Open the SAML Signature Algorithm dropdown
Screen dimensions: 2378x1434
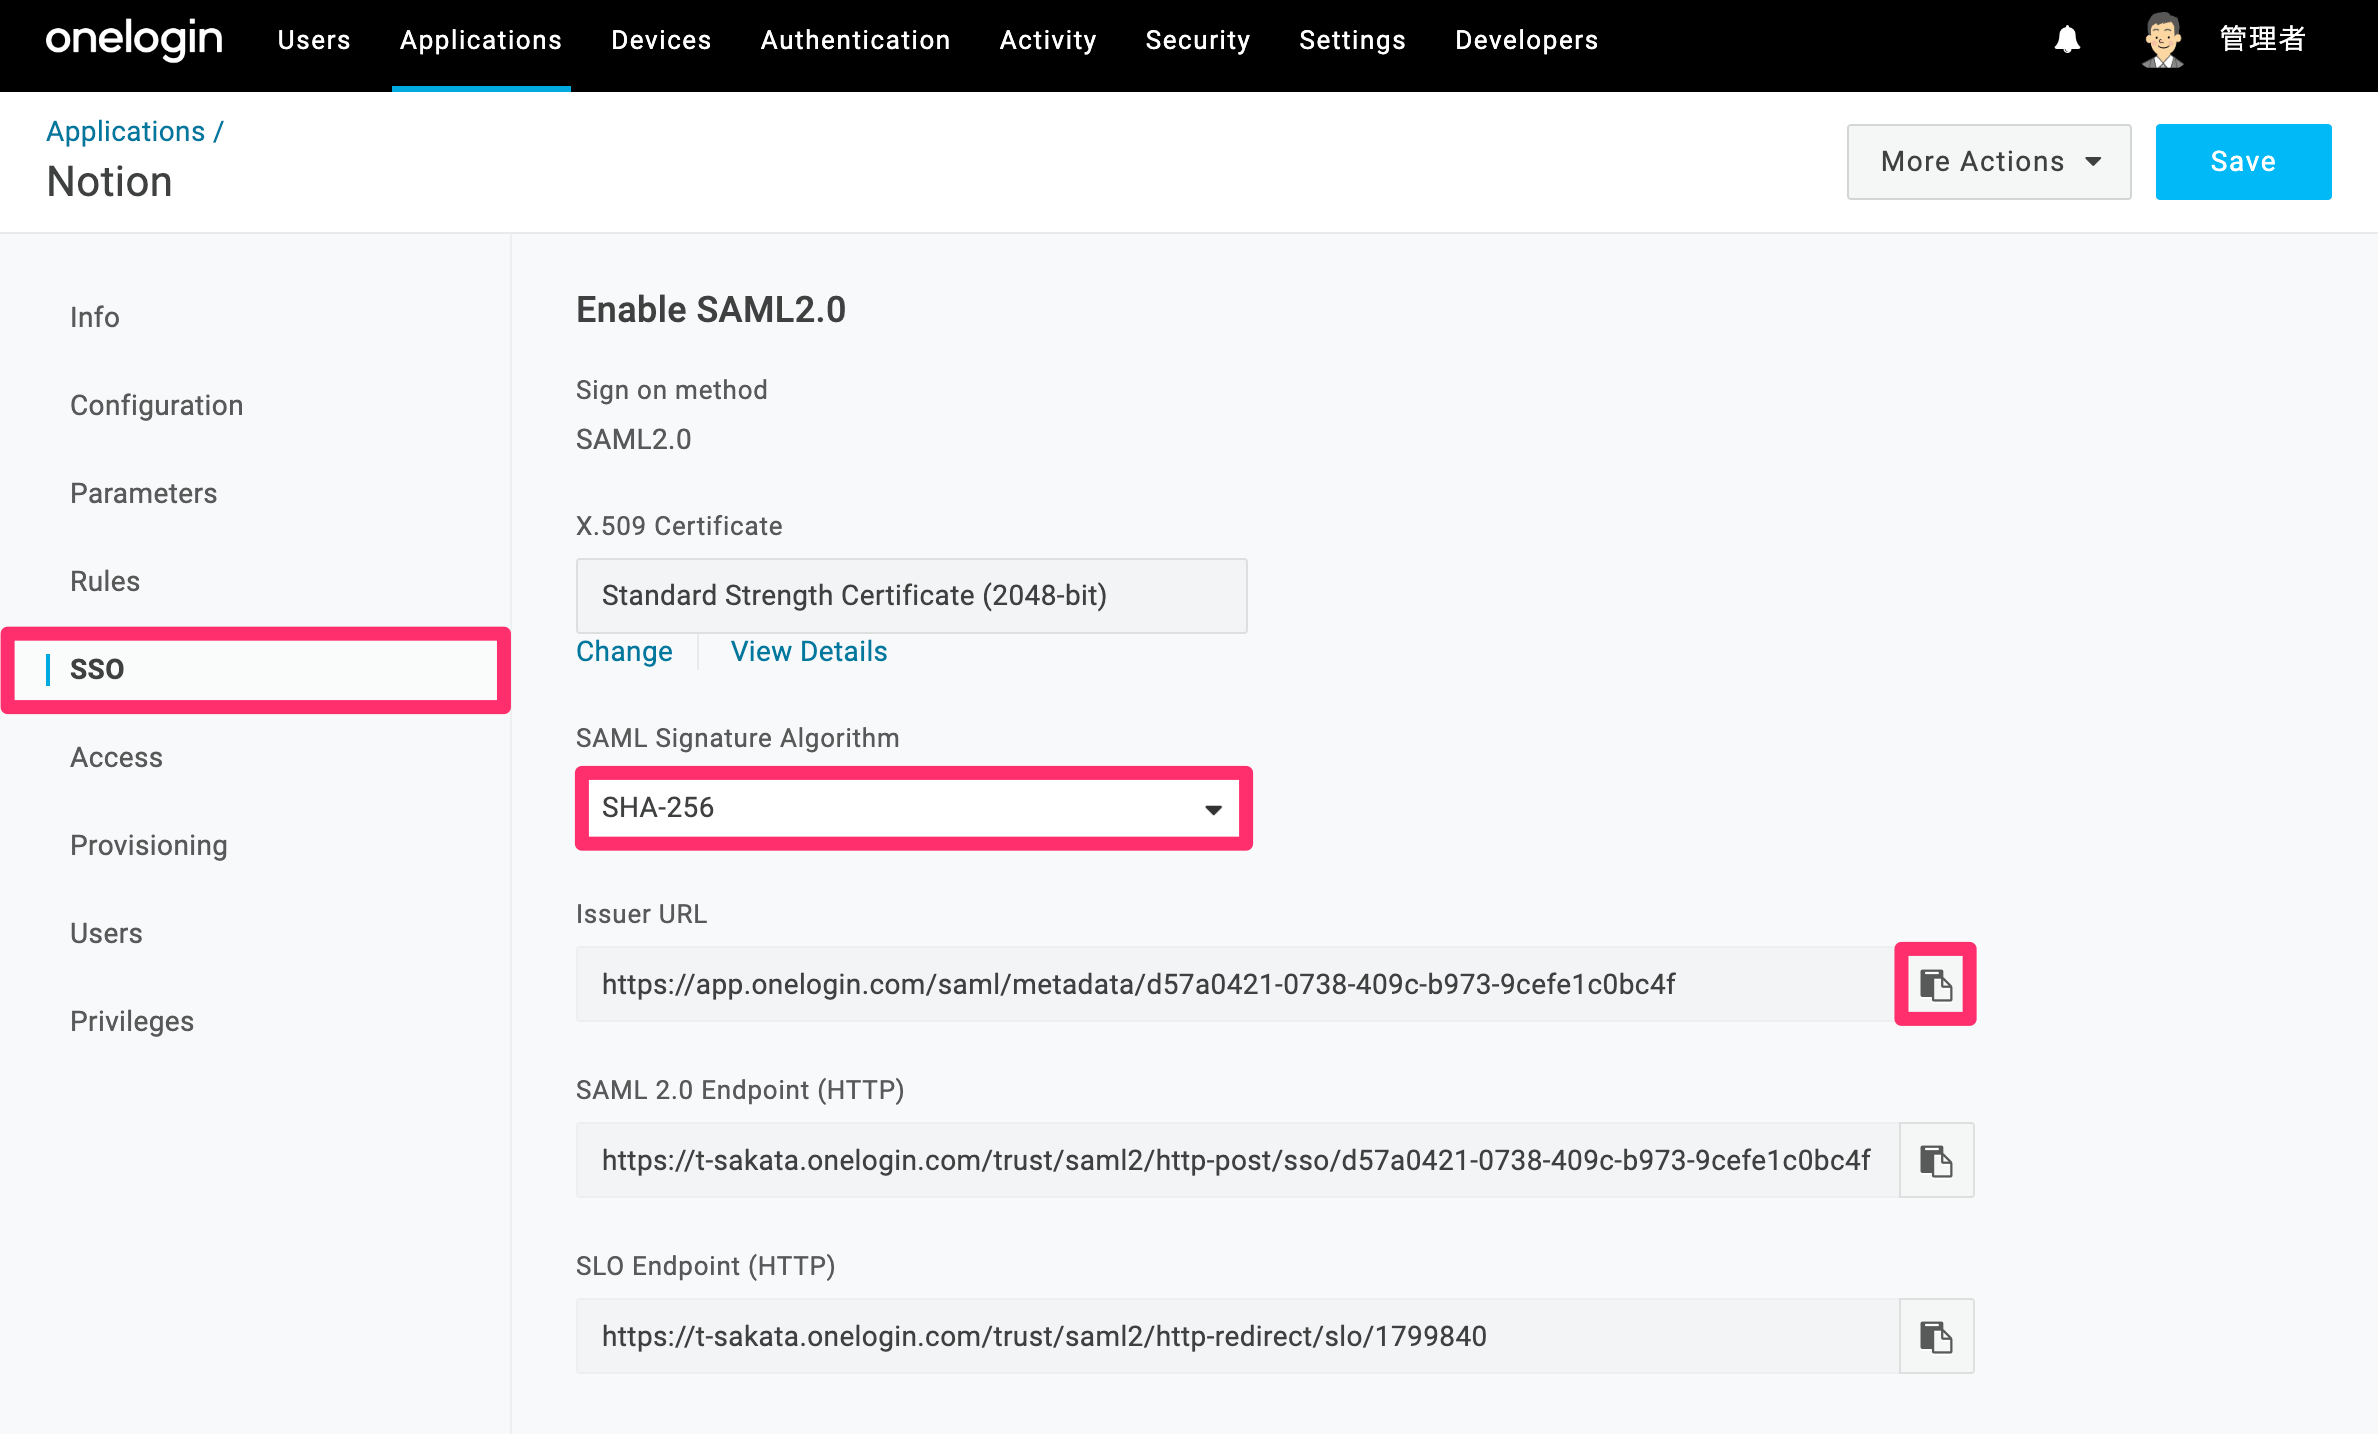point(913,808)
